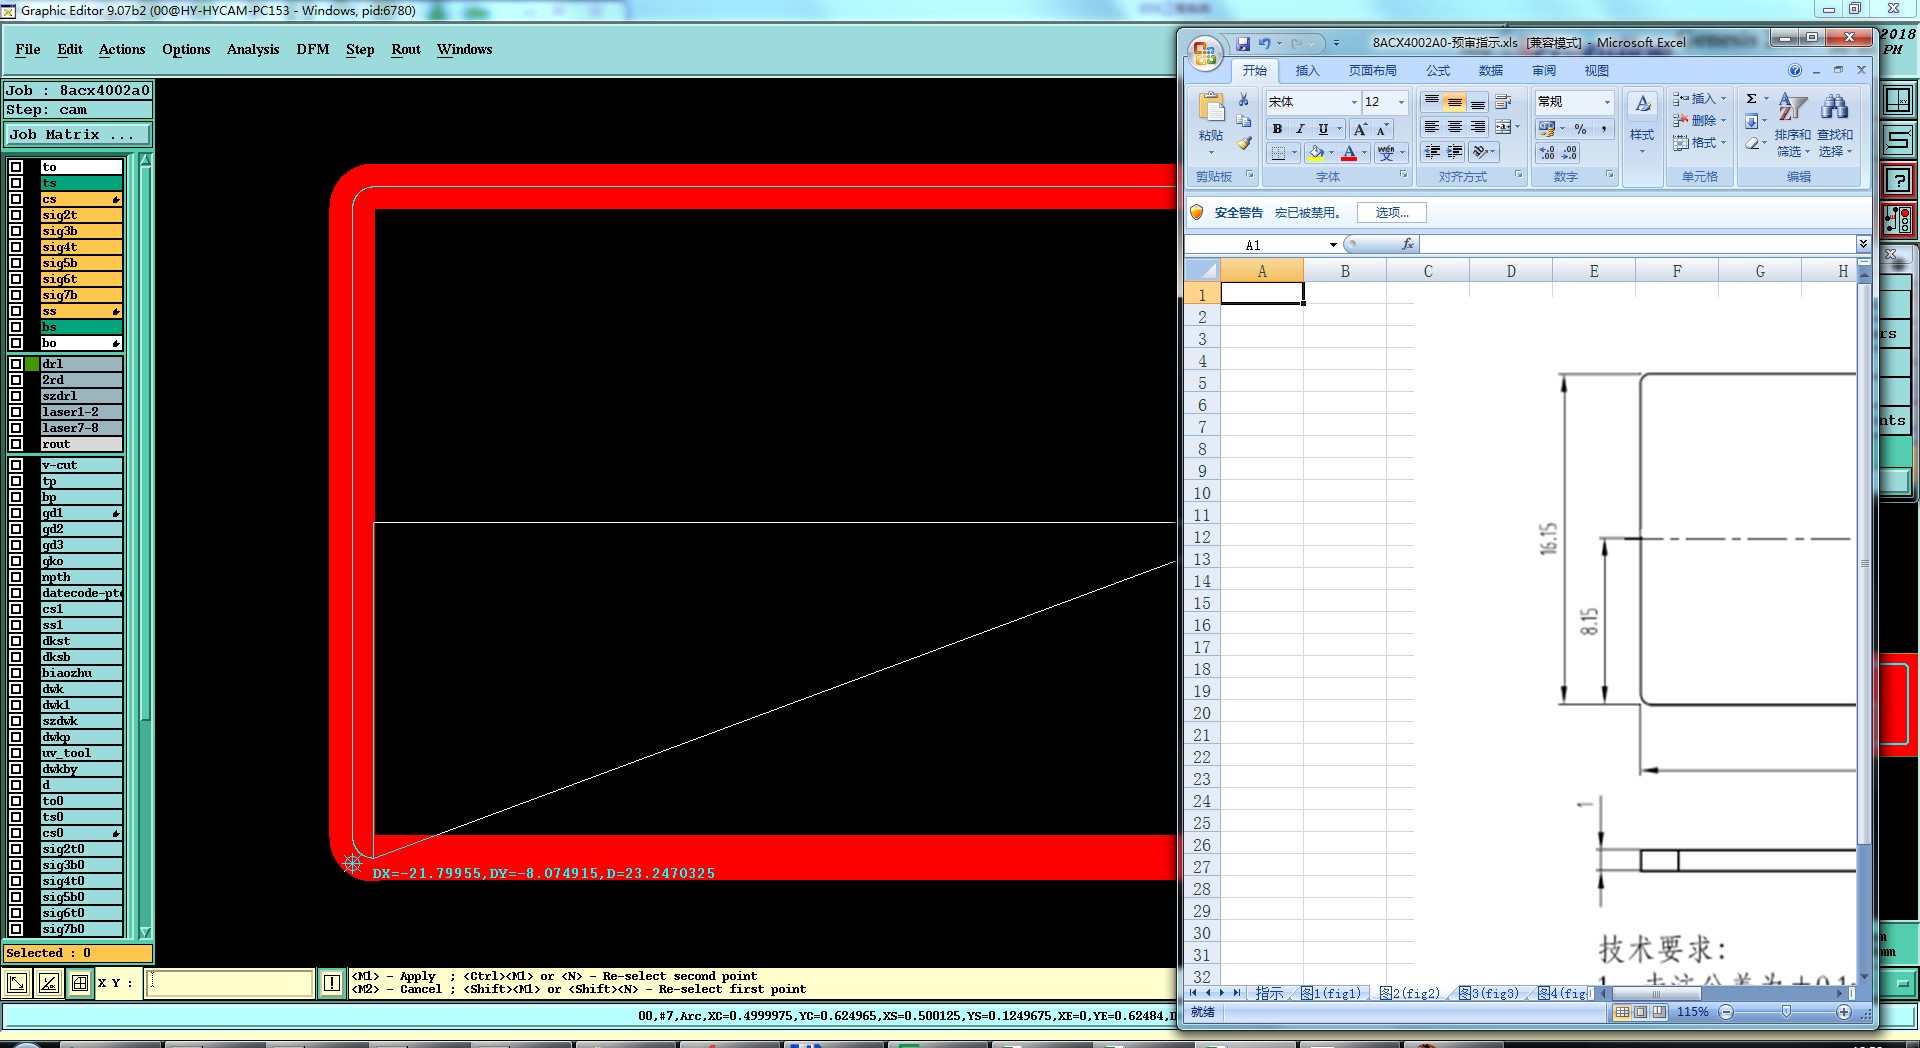
Task: Increase font size in Excel ribbon
Action: 1360,129
